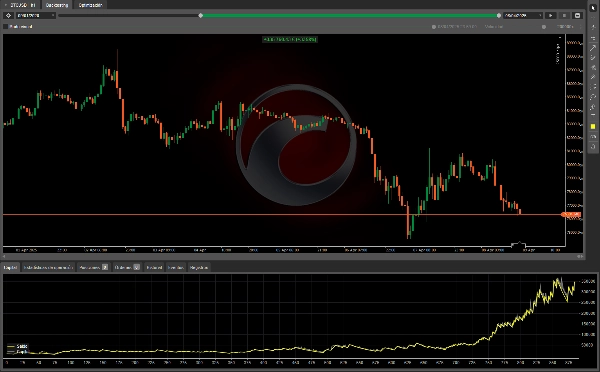The height and width of the screenshot is (372, 600).
Task: Click the white marker on time axis
Action: pyautogui.click(x=519, y=244)
